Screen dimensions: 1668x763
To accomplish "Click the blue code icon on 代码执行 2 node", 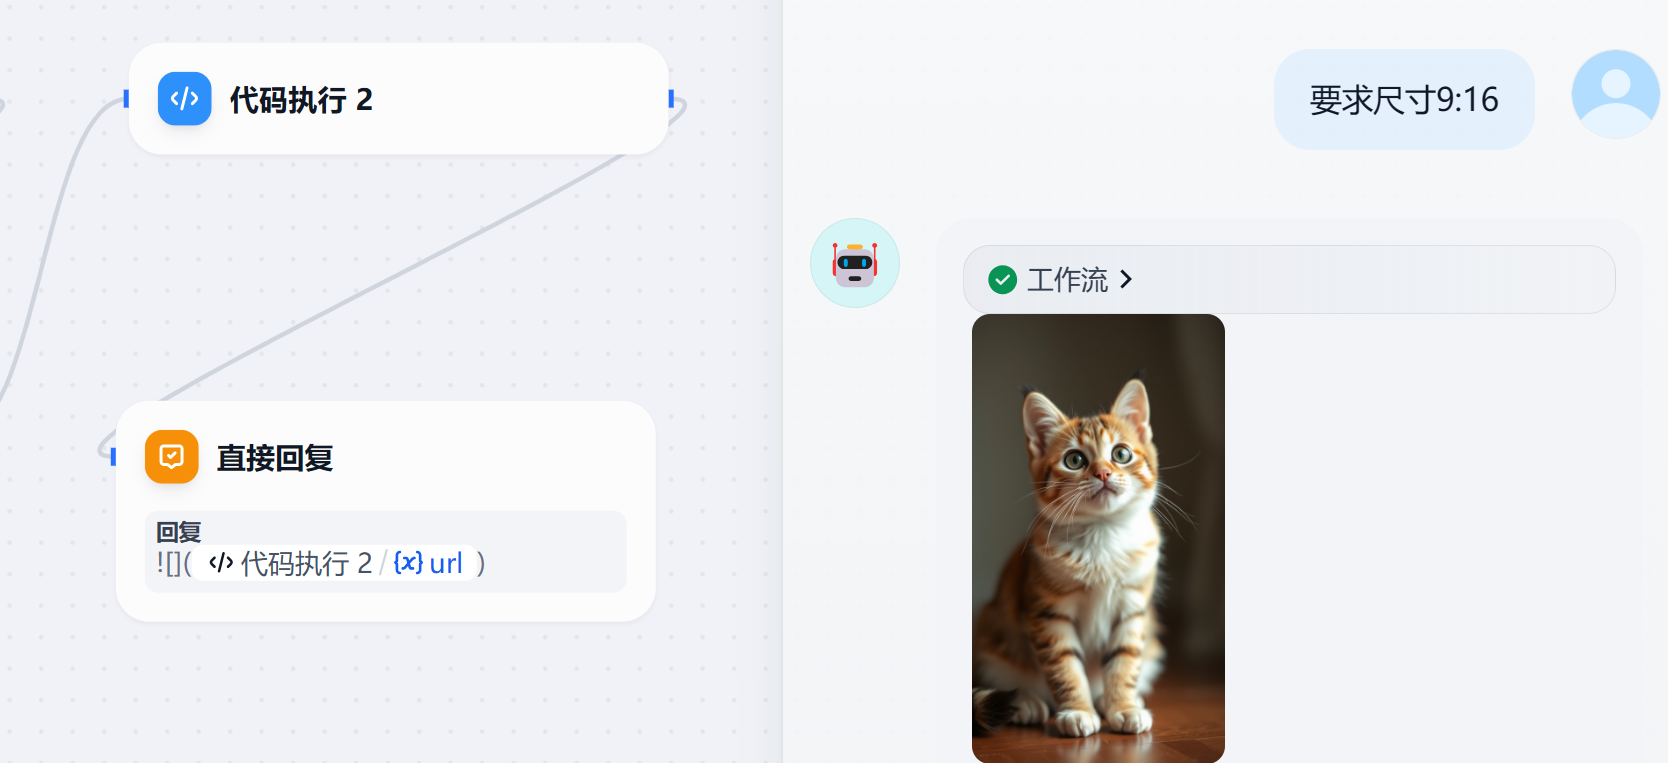I will (184, 98).
